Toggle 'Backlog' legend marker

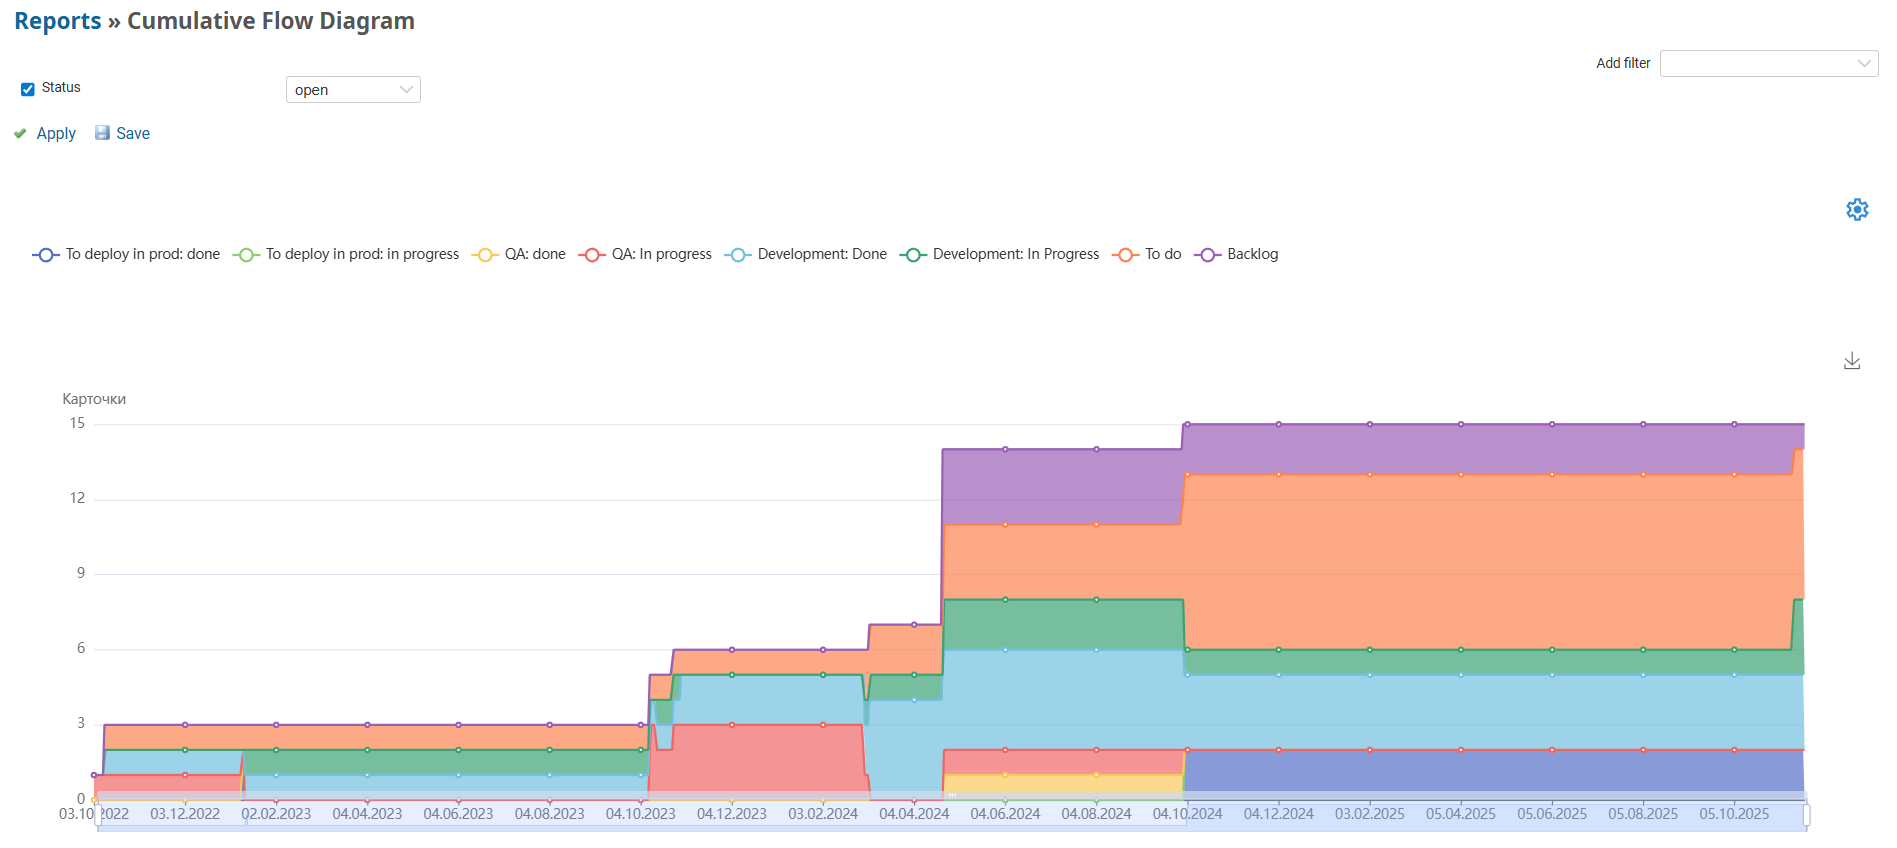[1208, 255]
